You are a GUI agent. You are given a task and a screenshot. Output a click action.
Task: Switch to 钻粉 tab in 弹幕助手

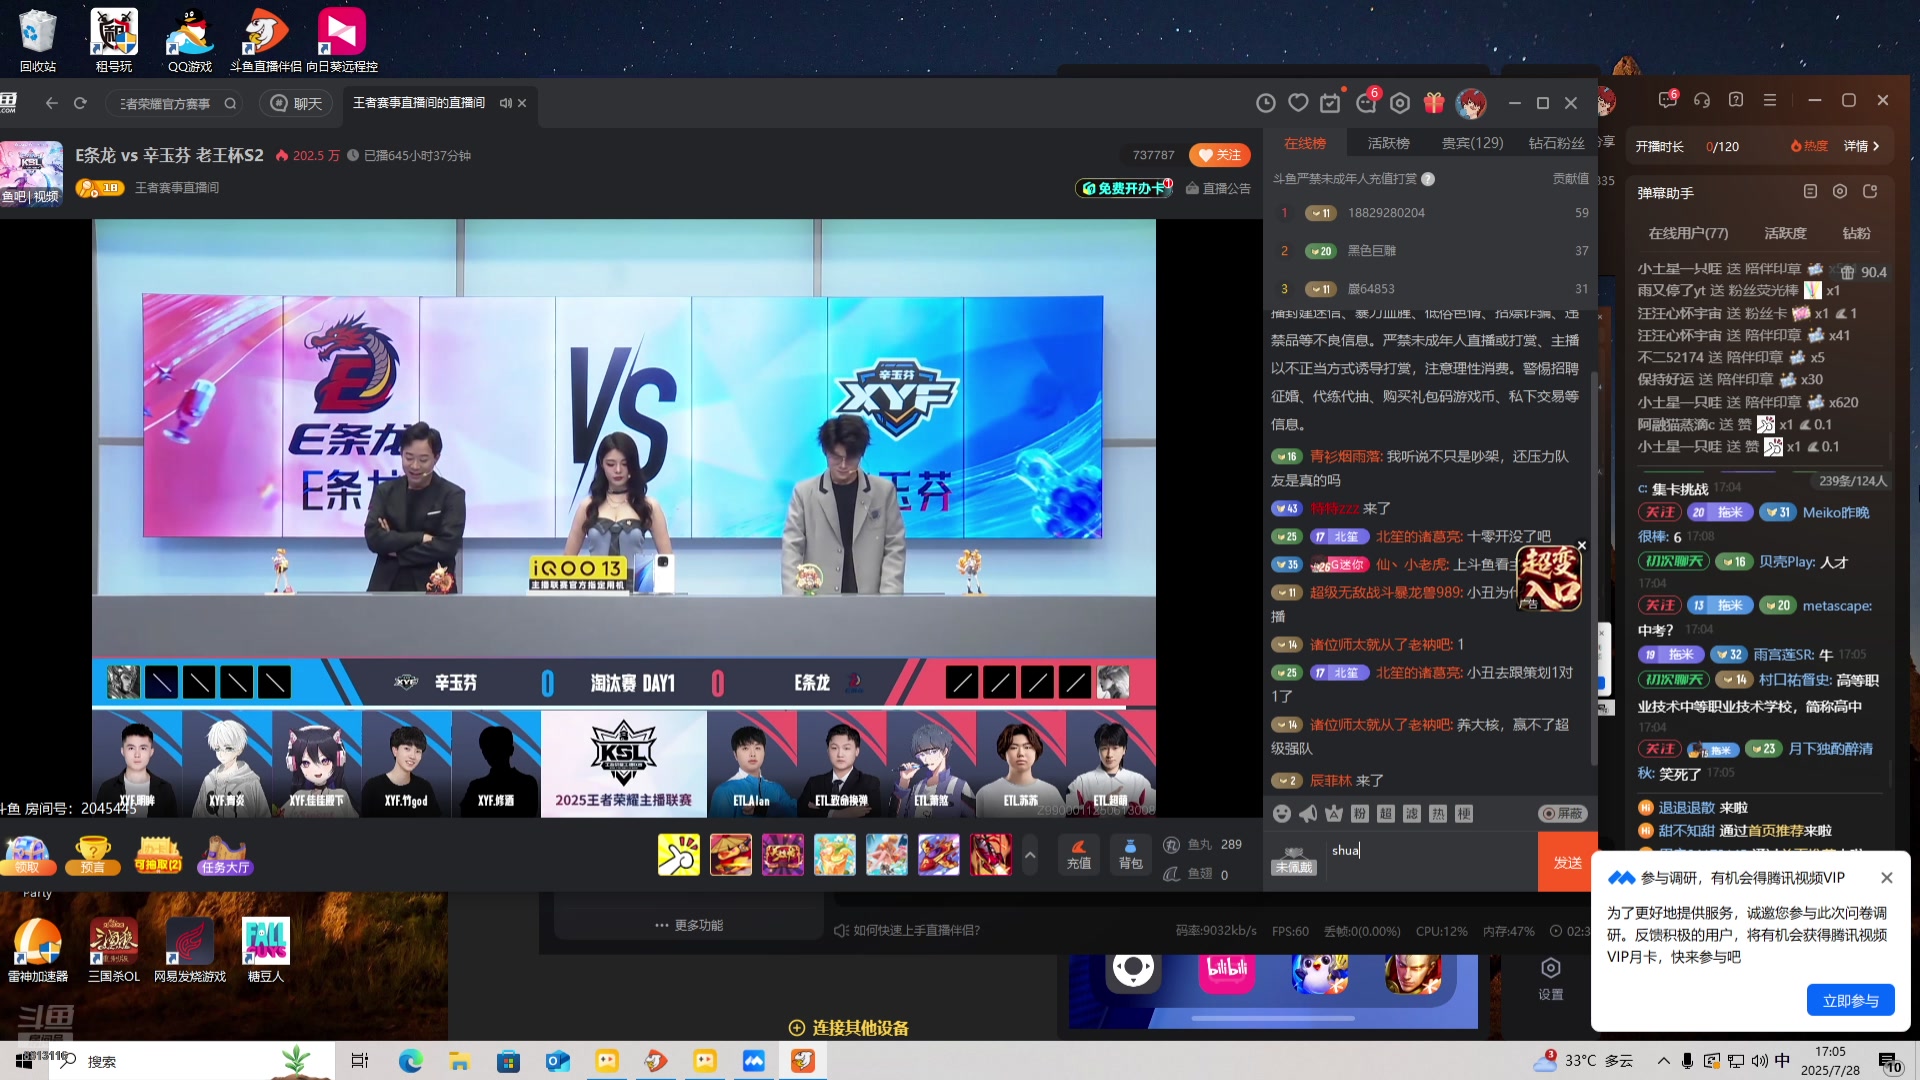click(1856, 233)
